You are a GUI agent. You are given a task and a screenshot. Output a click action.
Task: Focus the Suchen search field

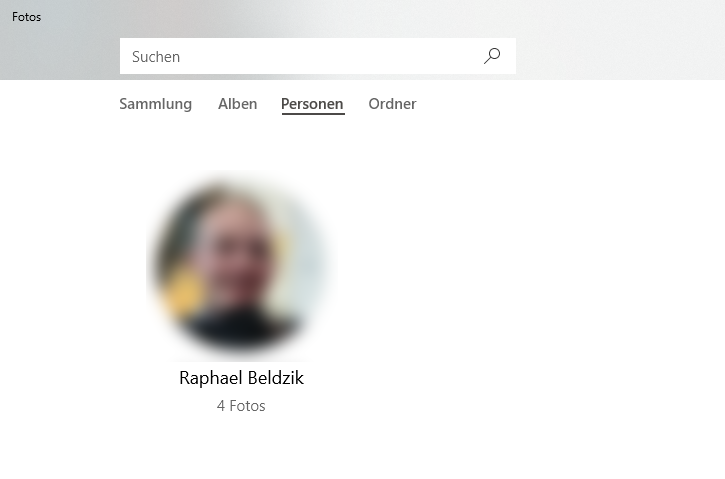coord(318,56)
